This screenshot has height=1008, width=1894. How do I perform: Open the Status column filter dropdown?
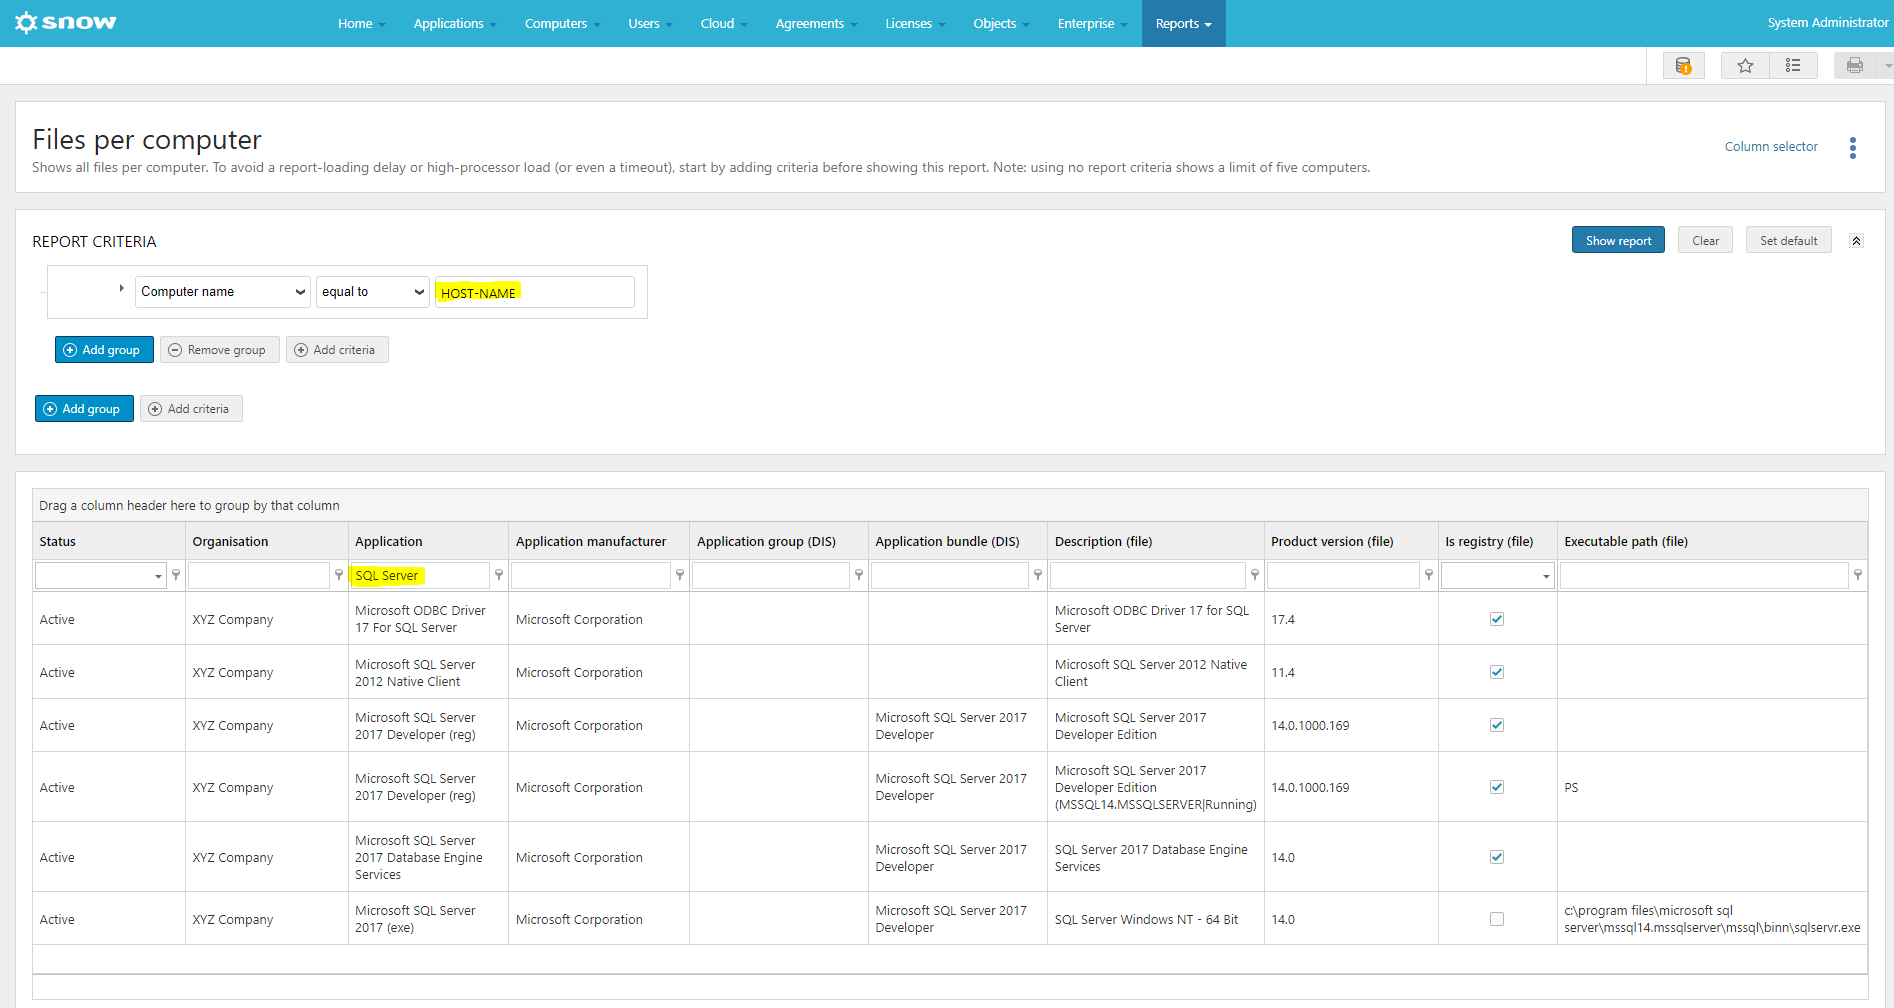(158, 576)
